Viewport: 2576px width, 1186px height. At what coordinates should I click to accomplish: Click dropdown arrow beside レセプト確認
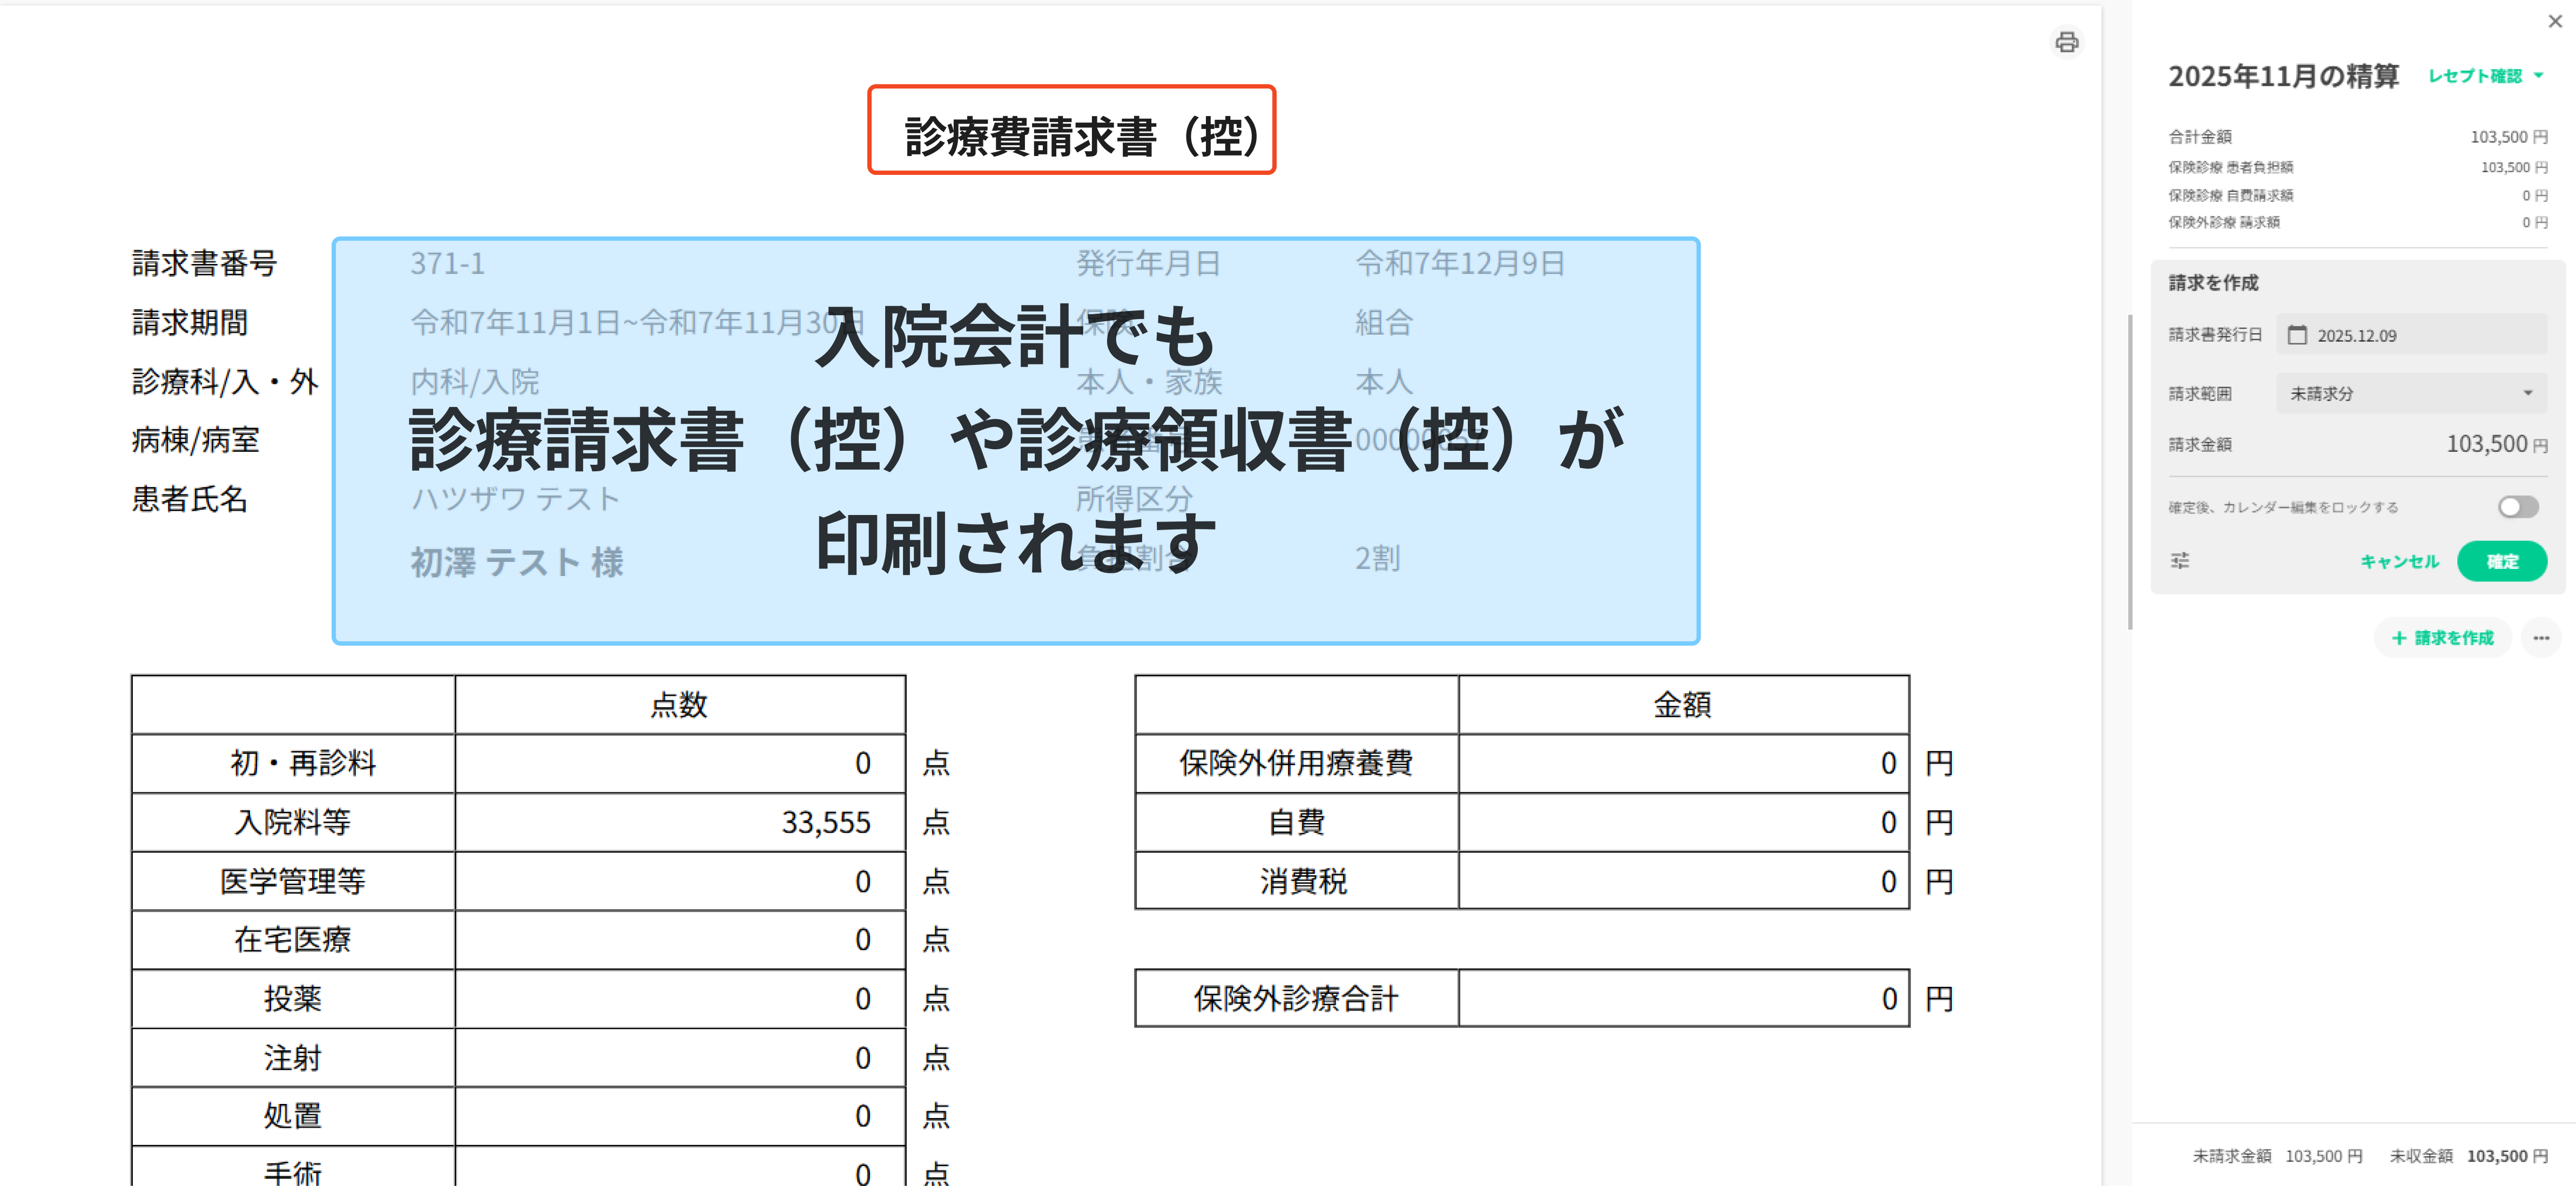(2538, 76)
